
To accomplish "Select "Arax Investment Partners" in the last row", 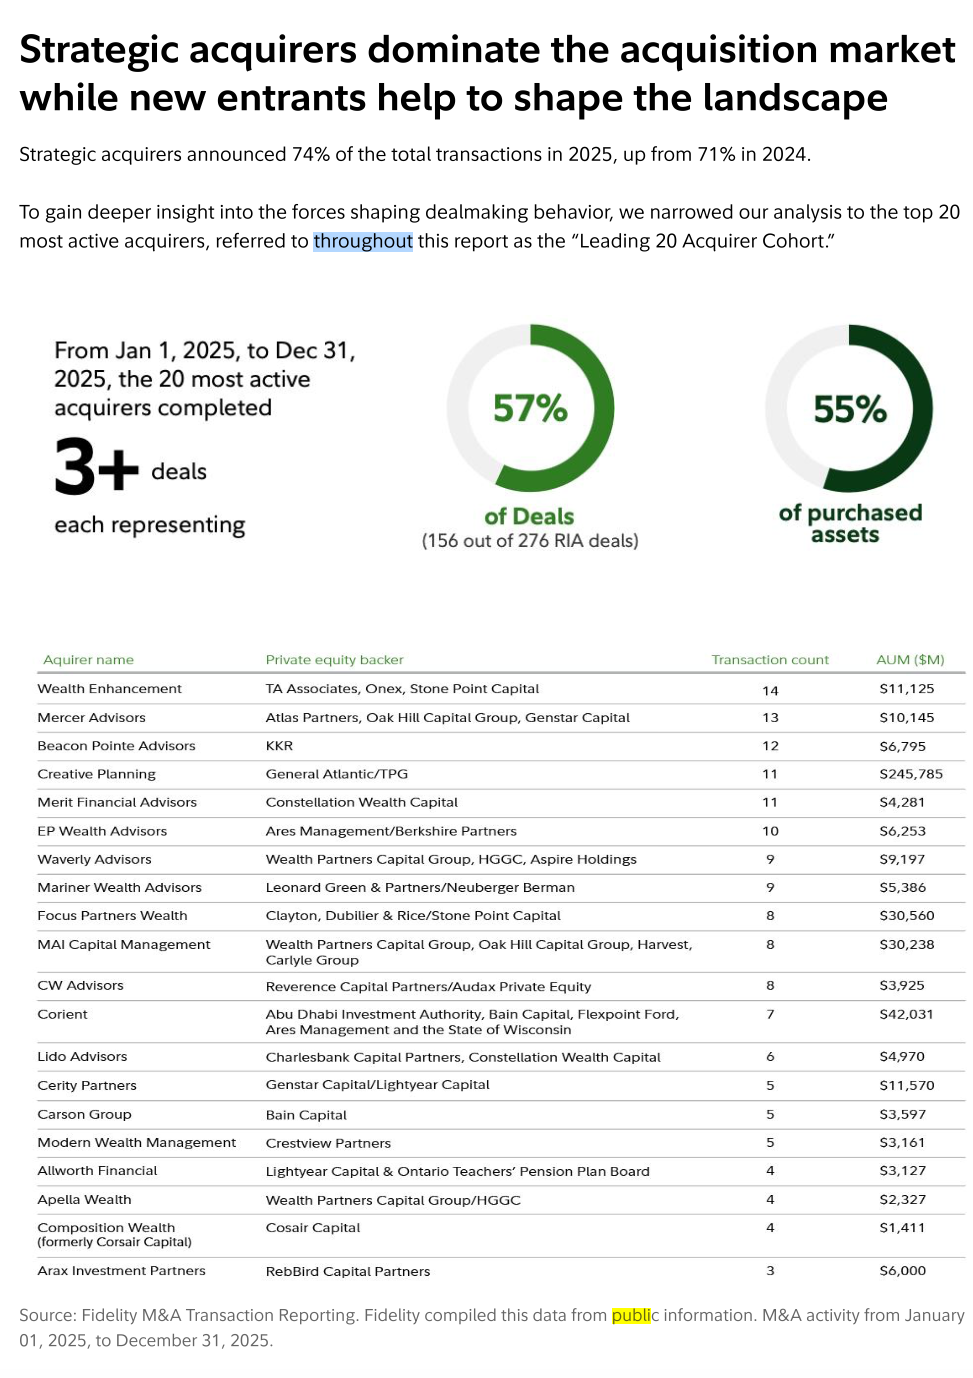I will (x=121, y=1271).
